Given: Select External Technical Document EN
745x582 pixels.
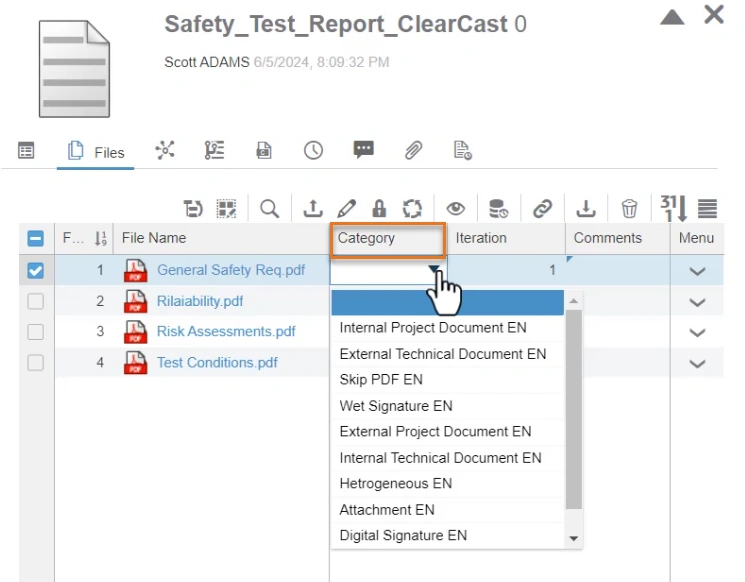Looking at the screenshot, I should [448, 354].
